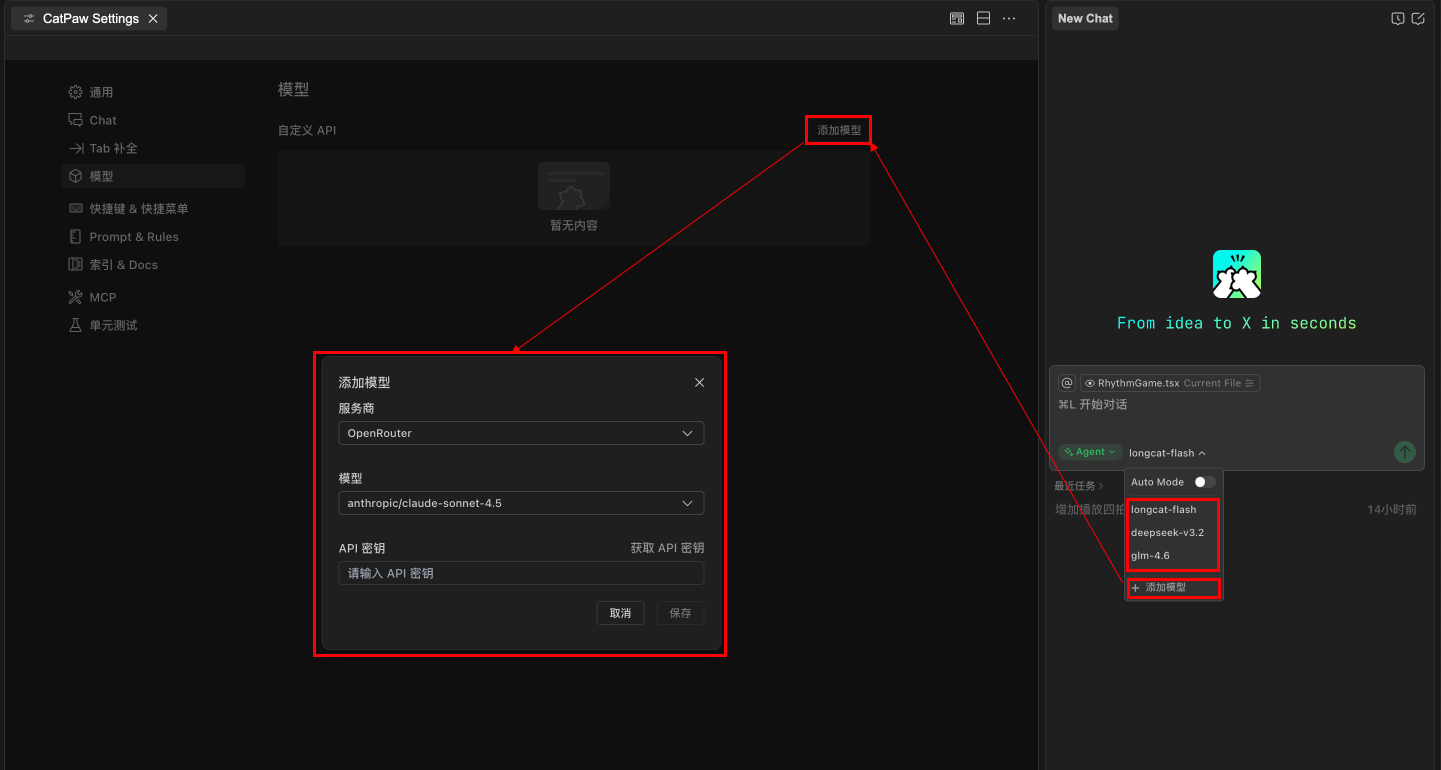Viewport: 1441px width, 770px height.
Task: Click the split editor layout icon
Action: point(983,19)
